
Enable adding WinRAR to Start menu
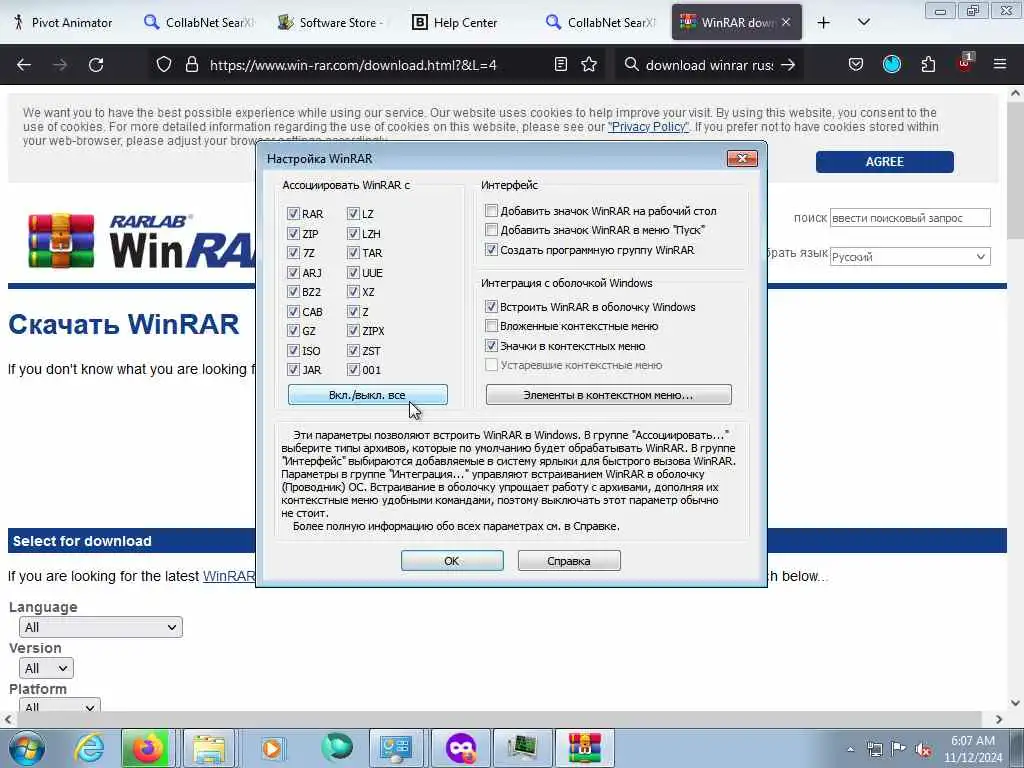[x=491, y=230]
